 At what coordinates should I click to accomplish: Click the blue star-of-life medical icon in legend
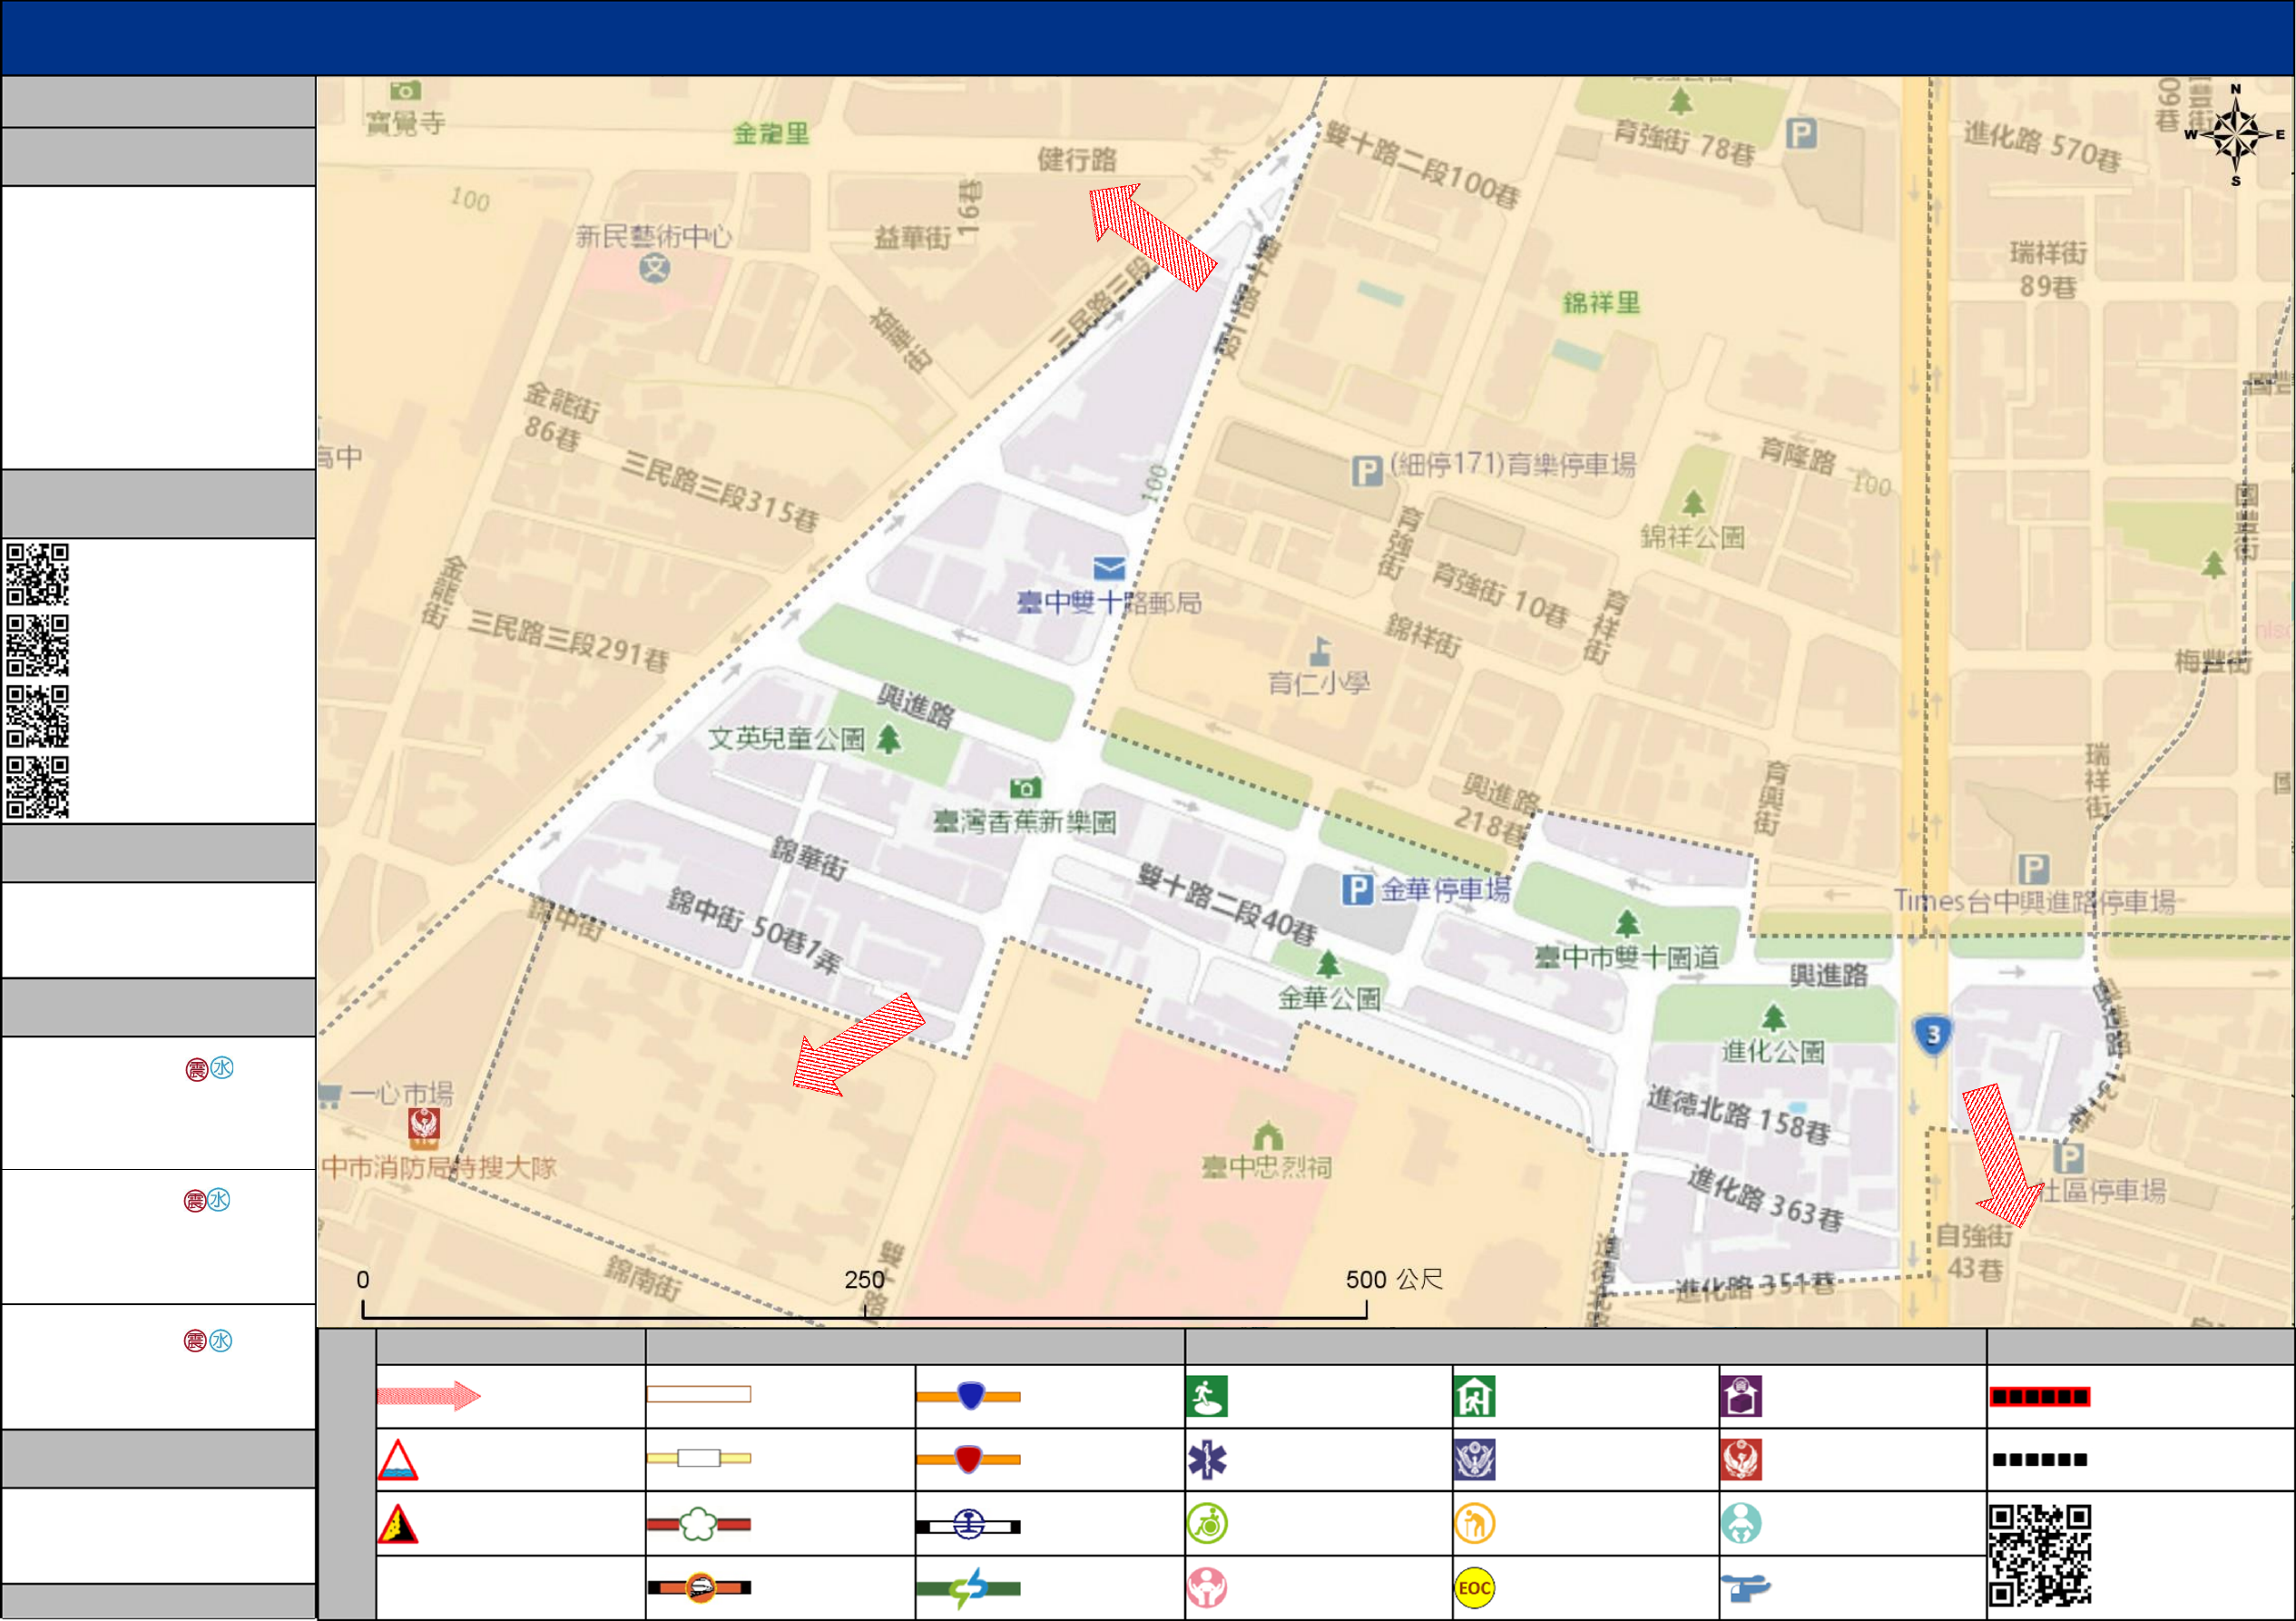tap(1207, 1460)
